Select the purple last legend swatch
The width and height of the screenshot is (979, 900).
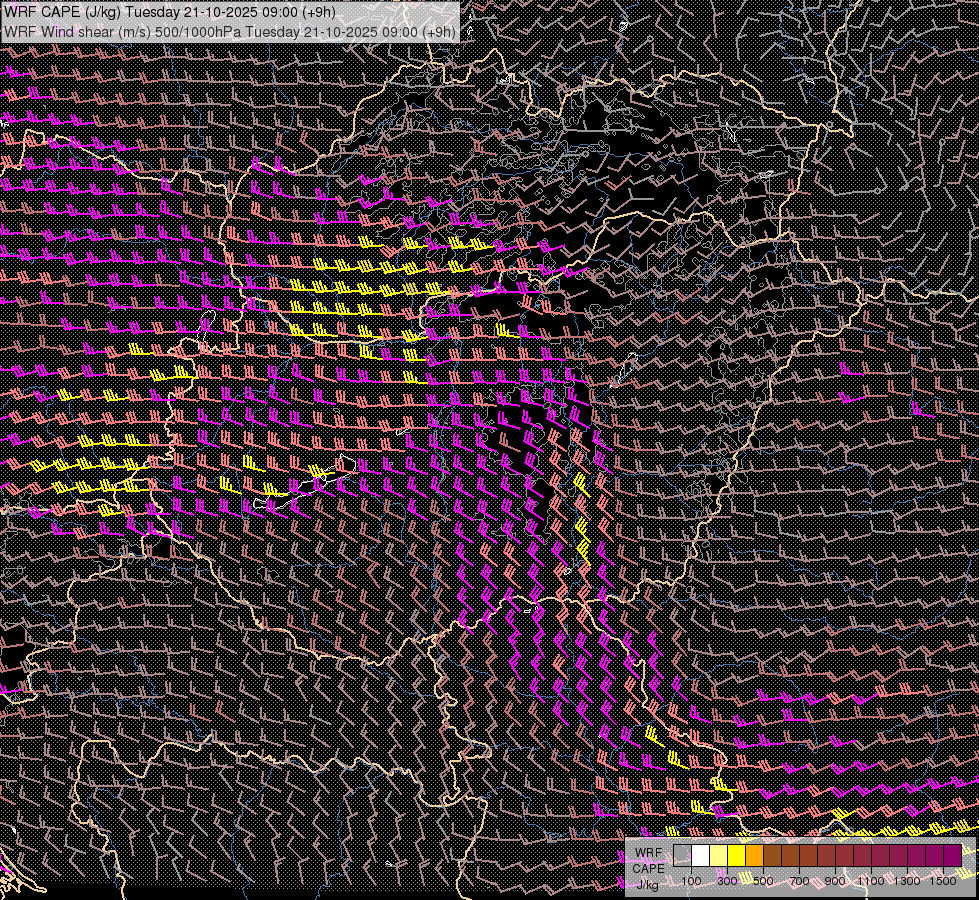click(953, 856)
